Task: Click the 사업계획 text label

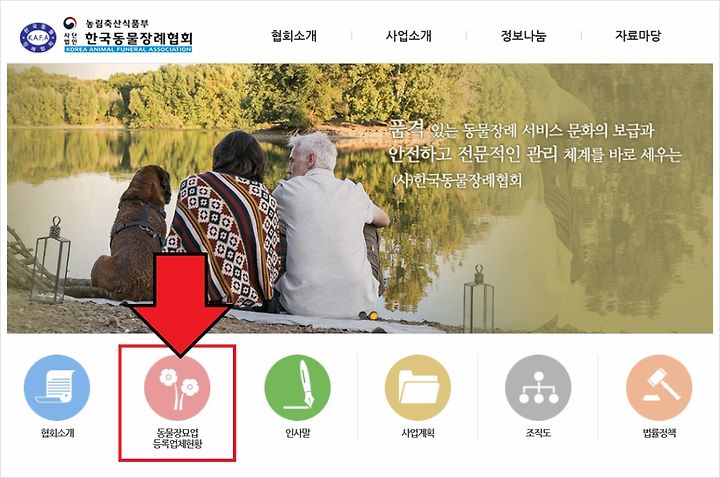Action: (418, 433)
